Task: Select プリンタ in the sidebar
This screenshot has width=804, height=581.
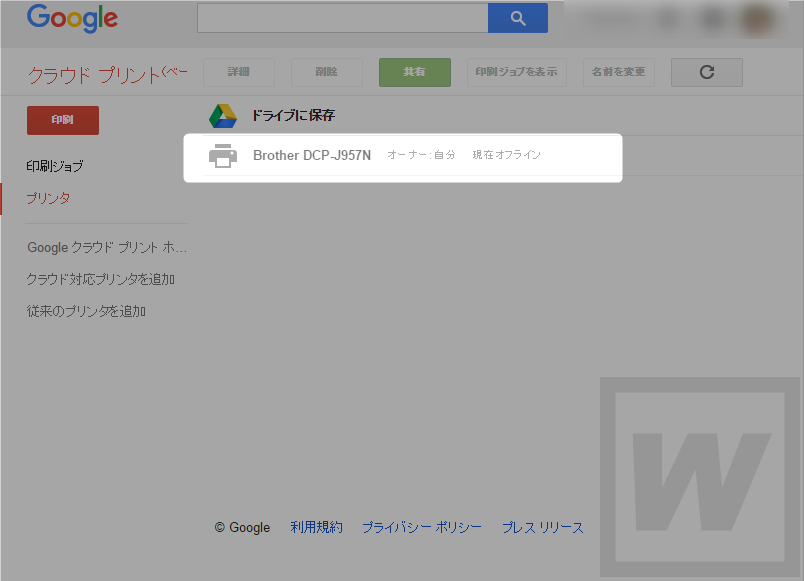Action: (48, 198)
